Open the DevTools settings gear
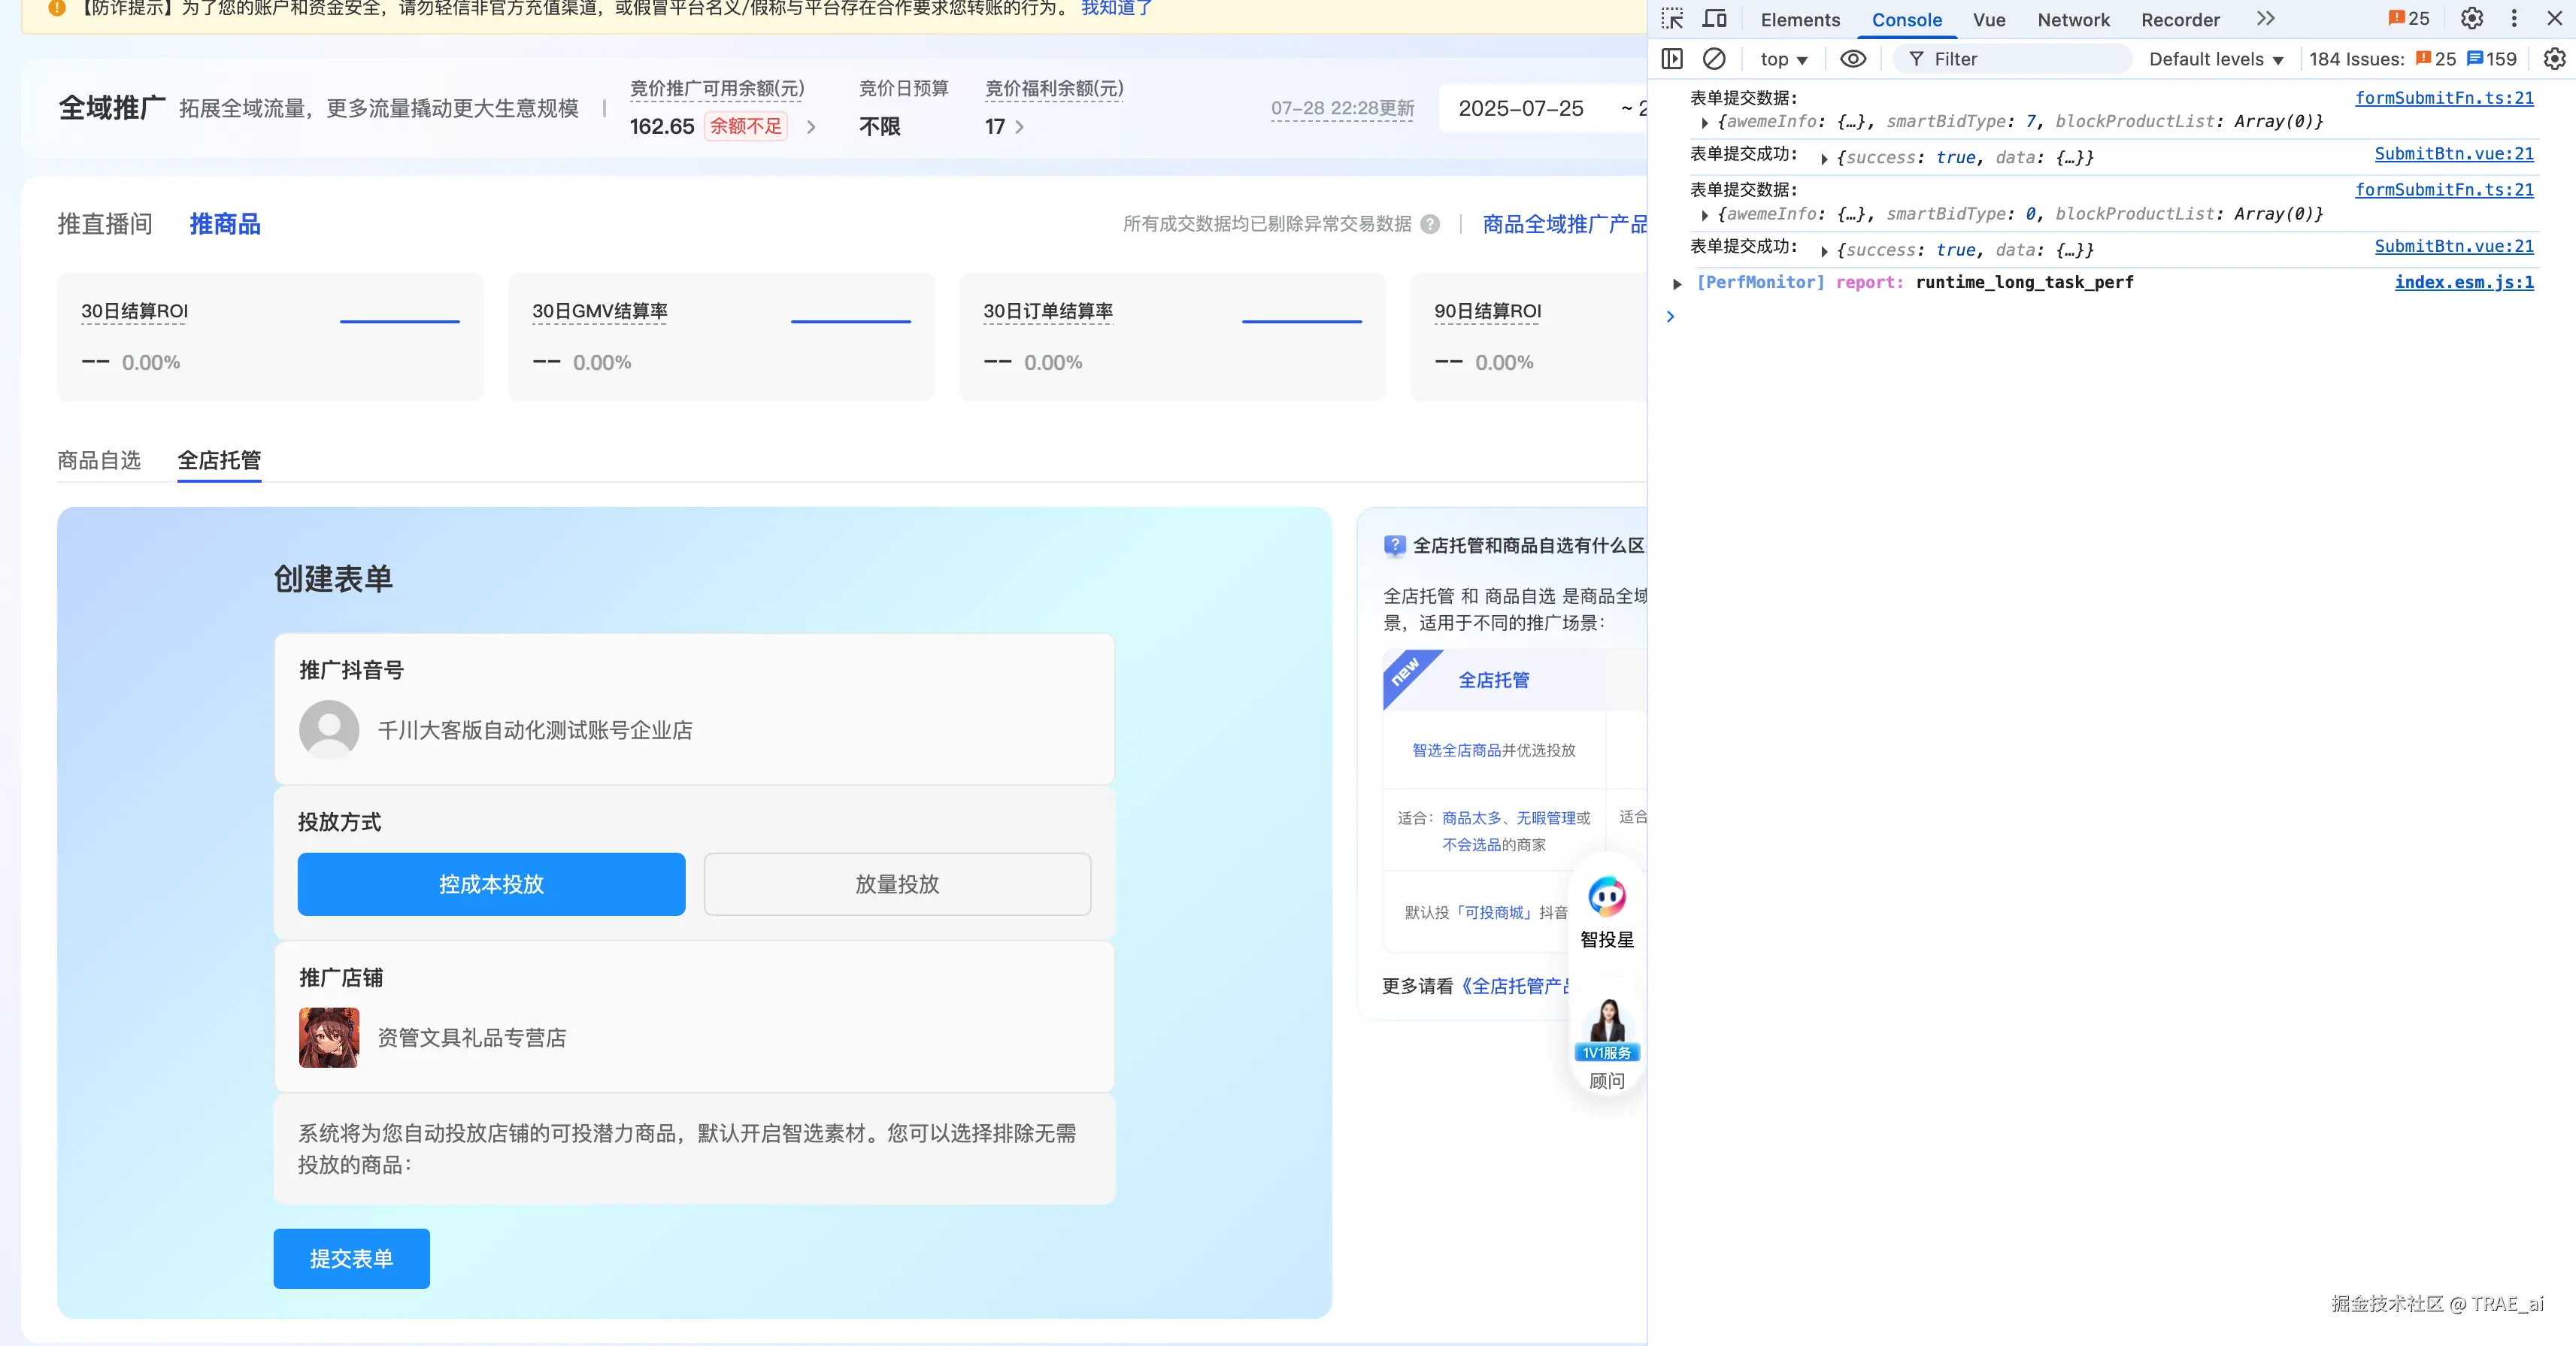 pos(2471,19)
